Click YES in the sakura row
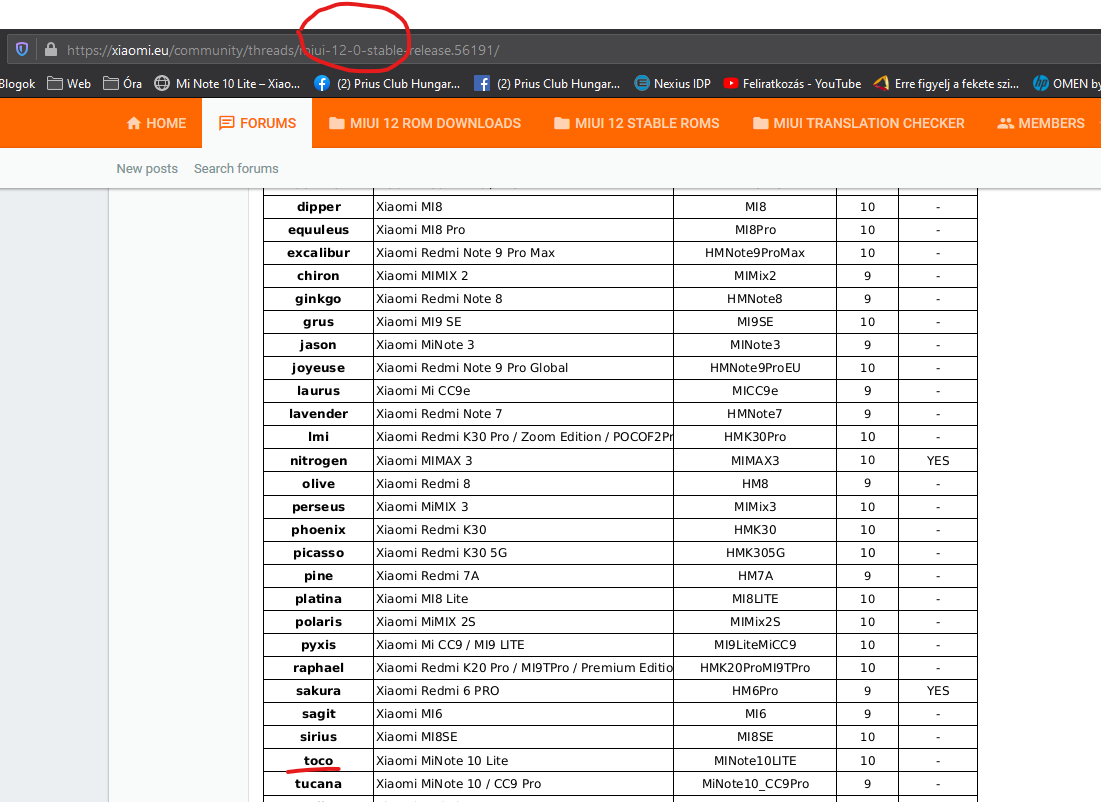Viewport: 1101px width, 802px height. (937, 690)
